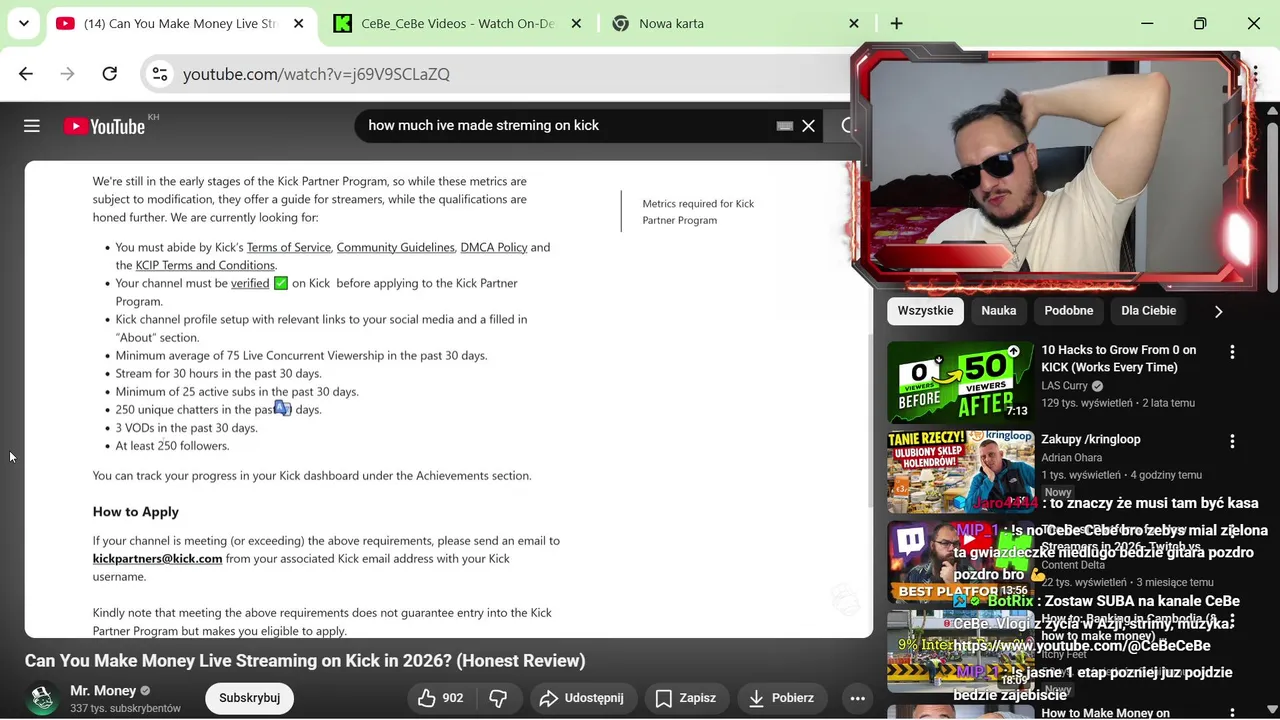
Task: Play the 10 Hacks to Grow thumbnail
Action: coord(961,382)
